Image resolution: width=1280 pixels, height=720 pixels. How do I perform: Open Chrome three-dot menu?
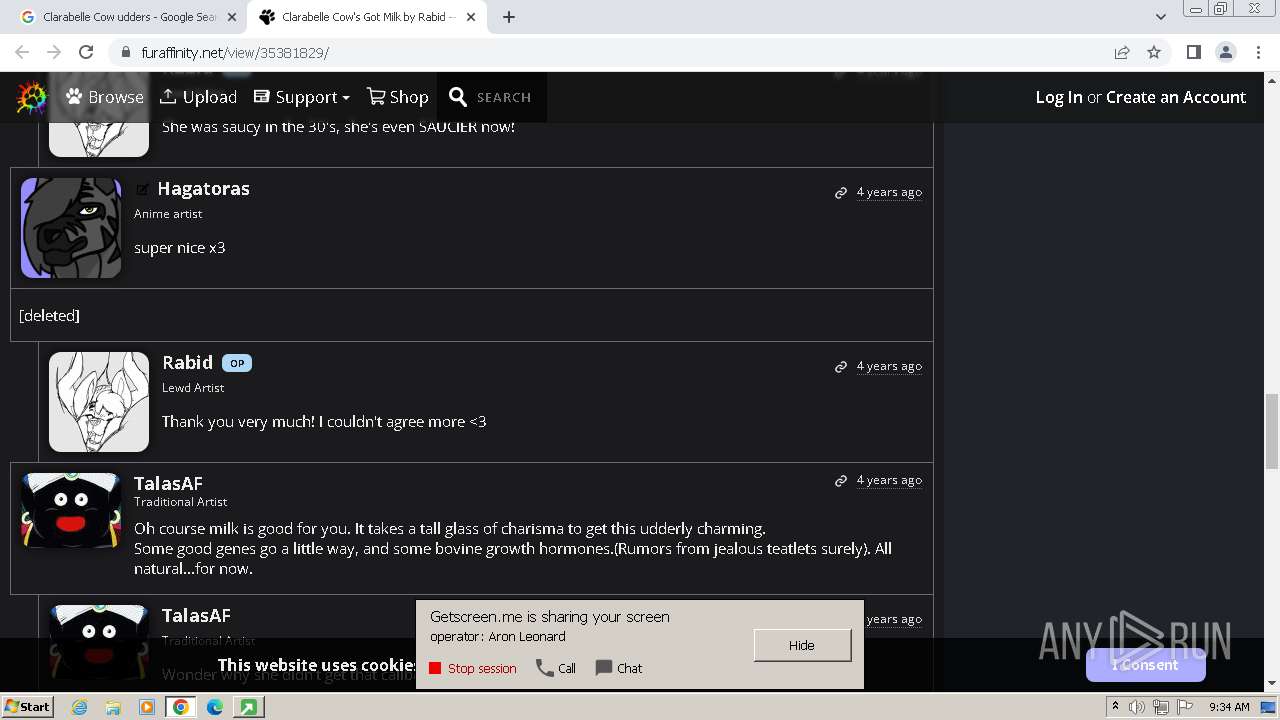(x=1258, y=52)
